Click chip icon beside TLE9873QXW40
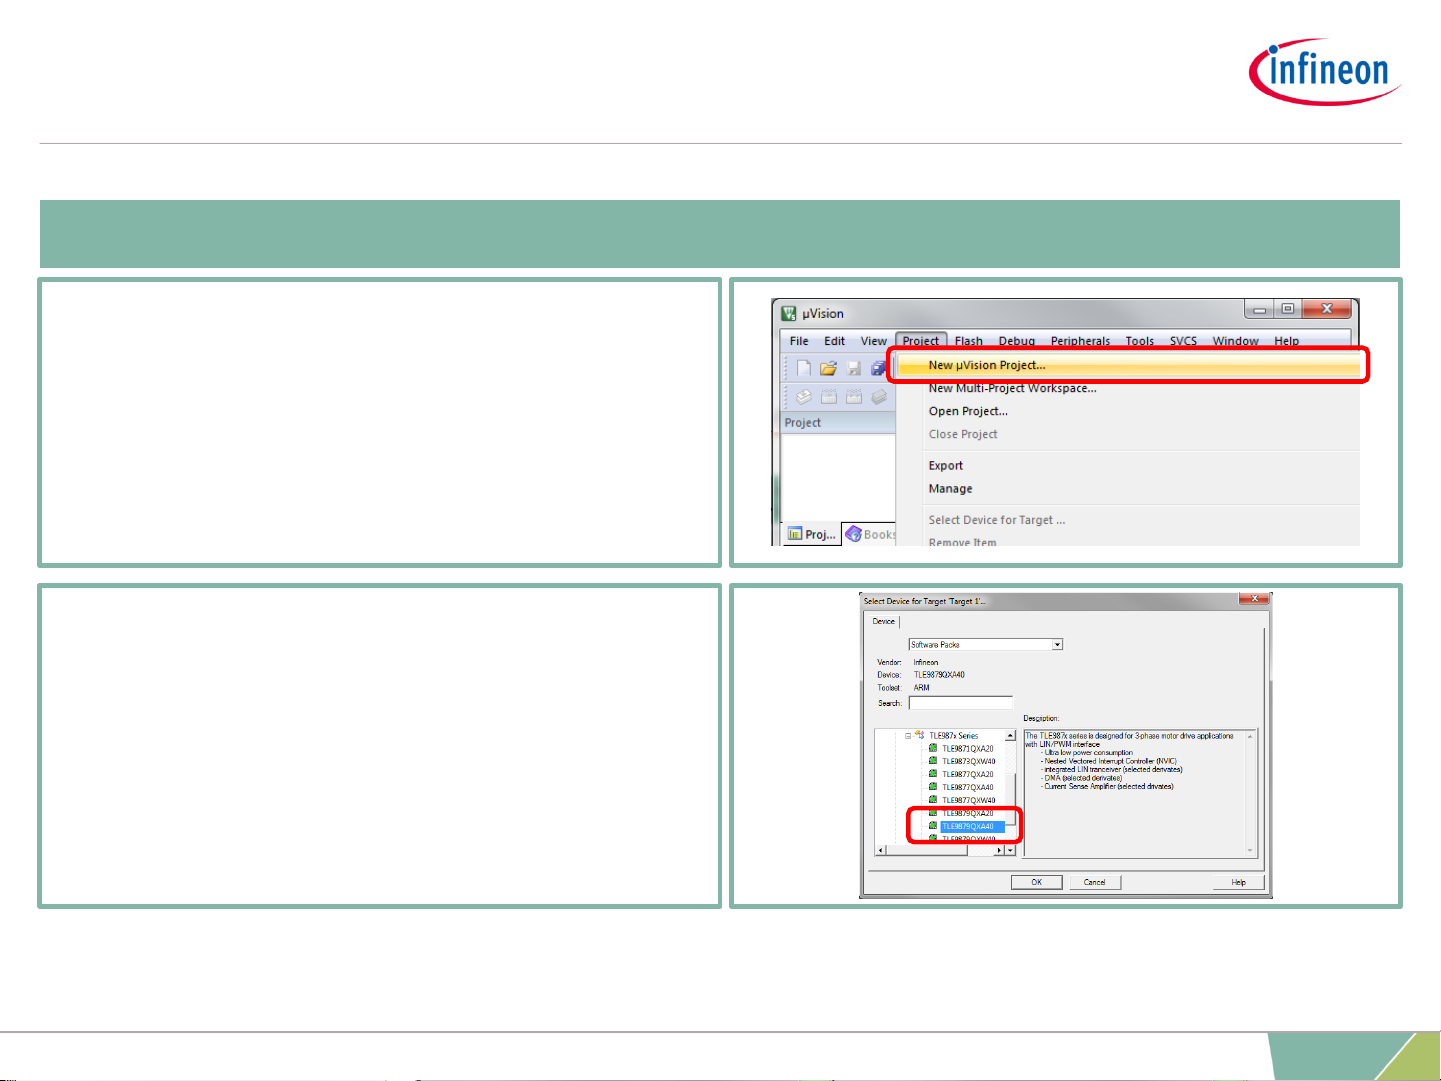Screen dimensions: 1441x1081 pos(933,761)
